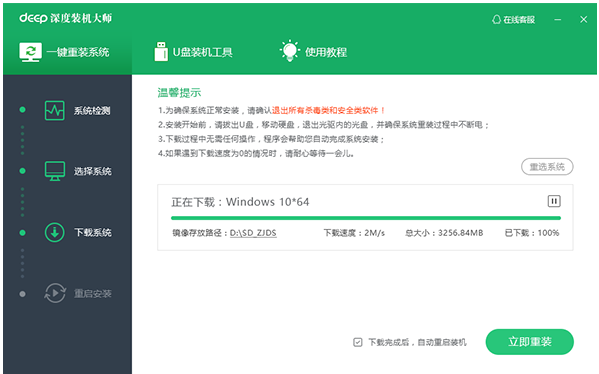This screenshot has height=374, width=599.
Task: Click the green download progress bar
Action: point(366,218)
